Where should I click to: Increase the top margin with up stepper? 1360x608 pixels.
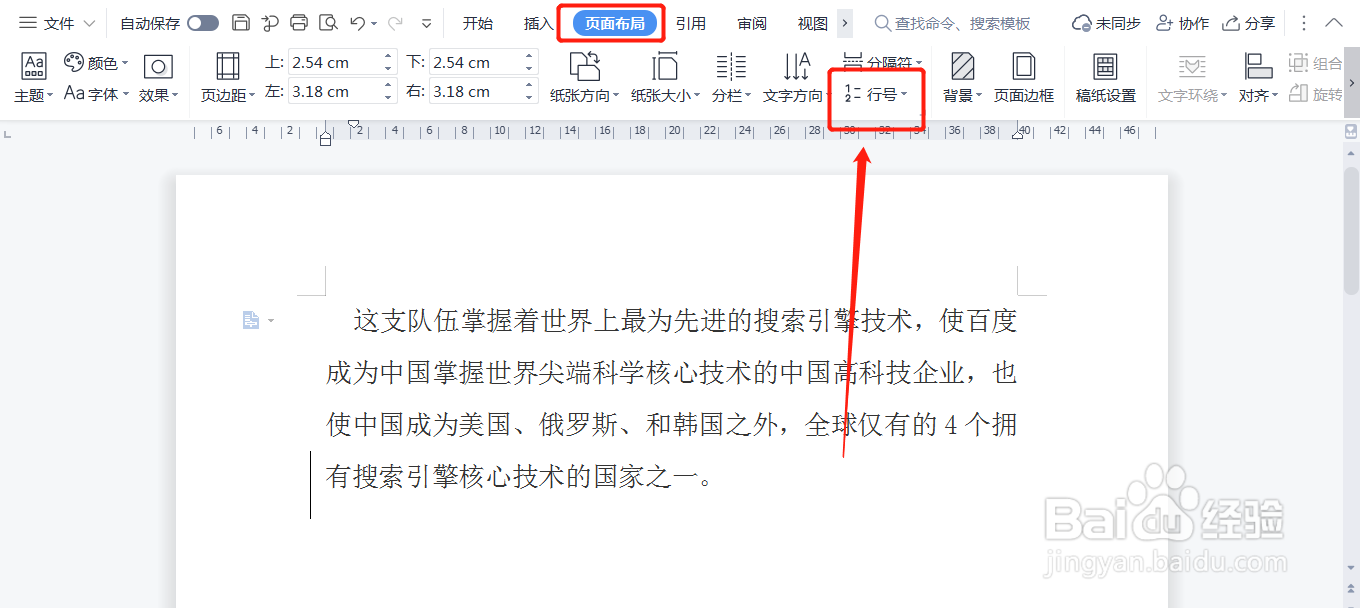(389, 56)
